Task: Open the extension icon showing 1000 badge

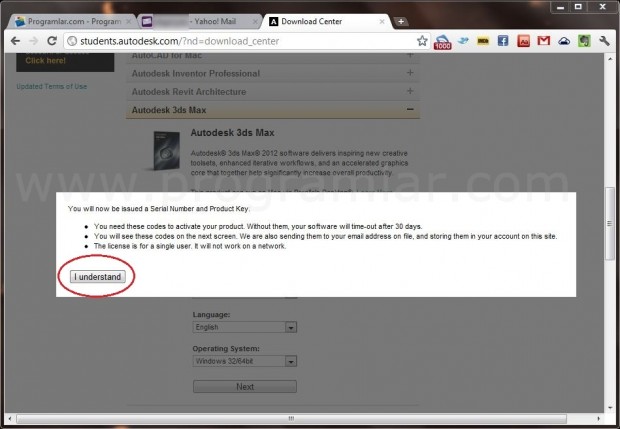Action: coord(442,42)
